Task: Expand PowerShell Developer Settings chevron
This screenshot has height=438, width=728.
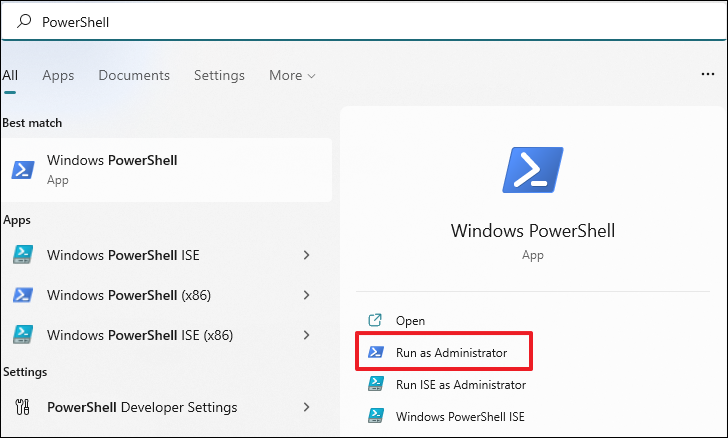Action: pyautogui.click(x=306, y=407)
